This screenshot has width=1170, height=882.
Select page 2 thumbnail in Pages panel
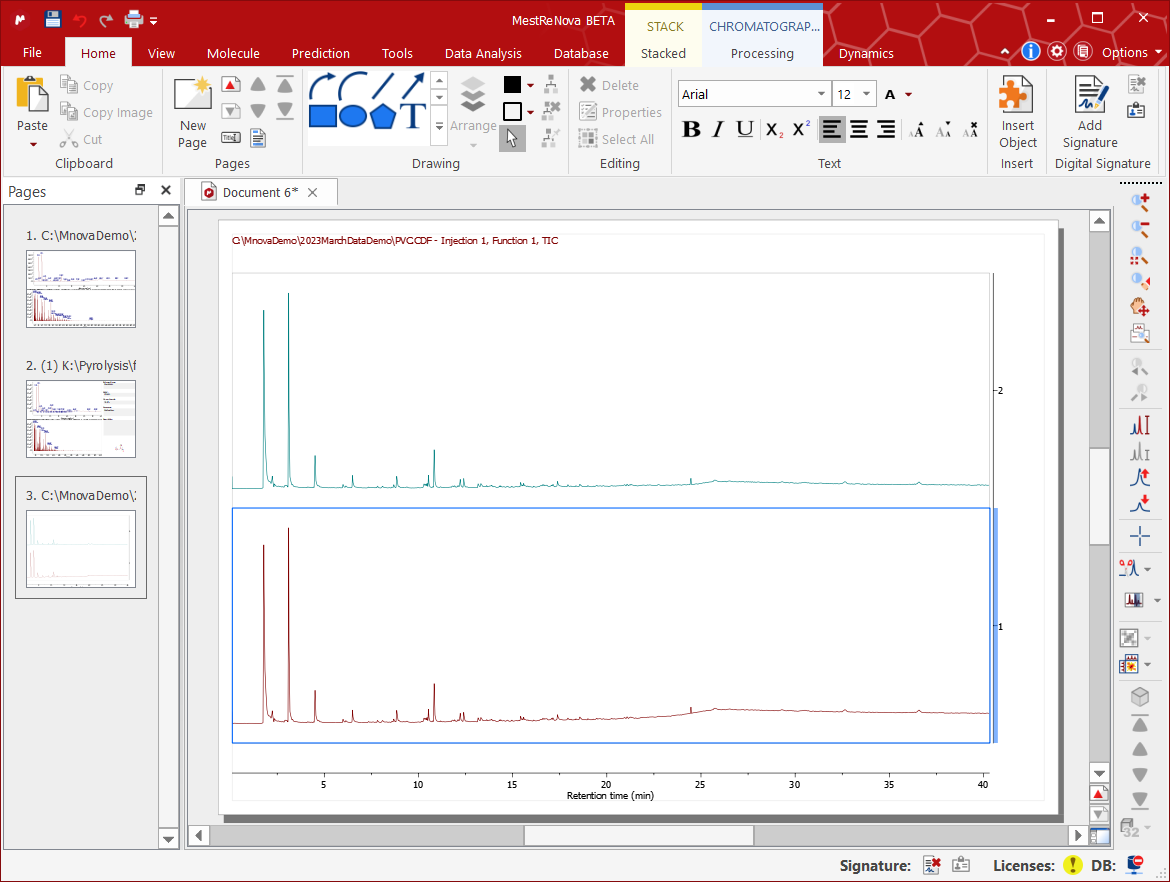click(x=81, y=418)
